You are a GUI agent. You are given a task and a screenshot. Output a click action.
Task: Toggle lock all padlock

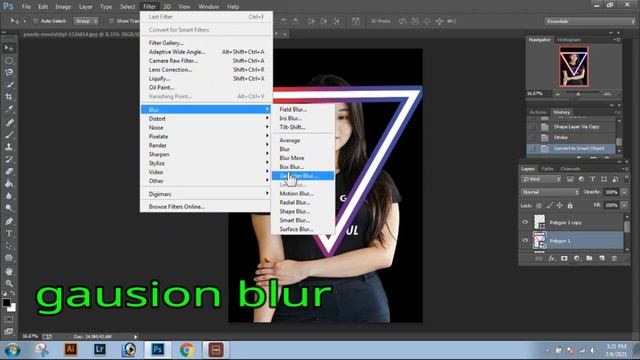pos(570,205)
